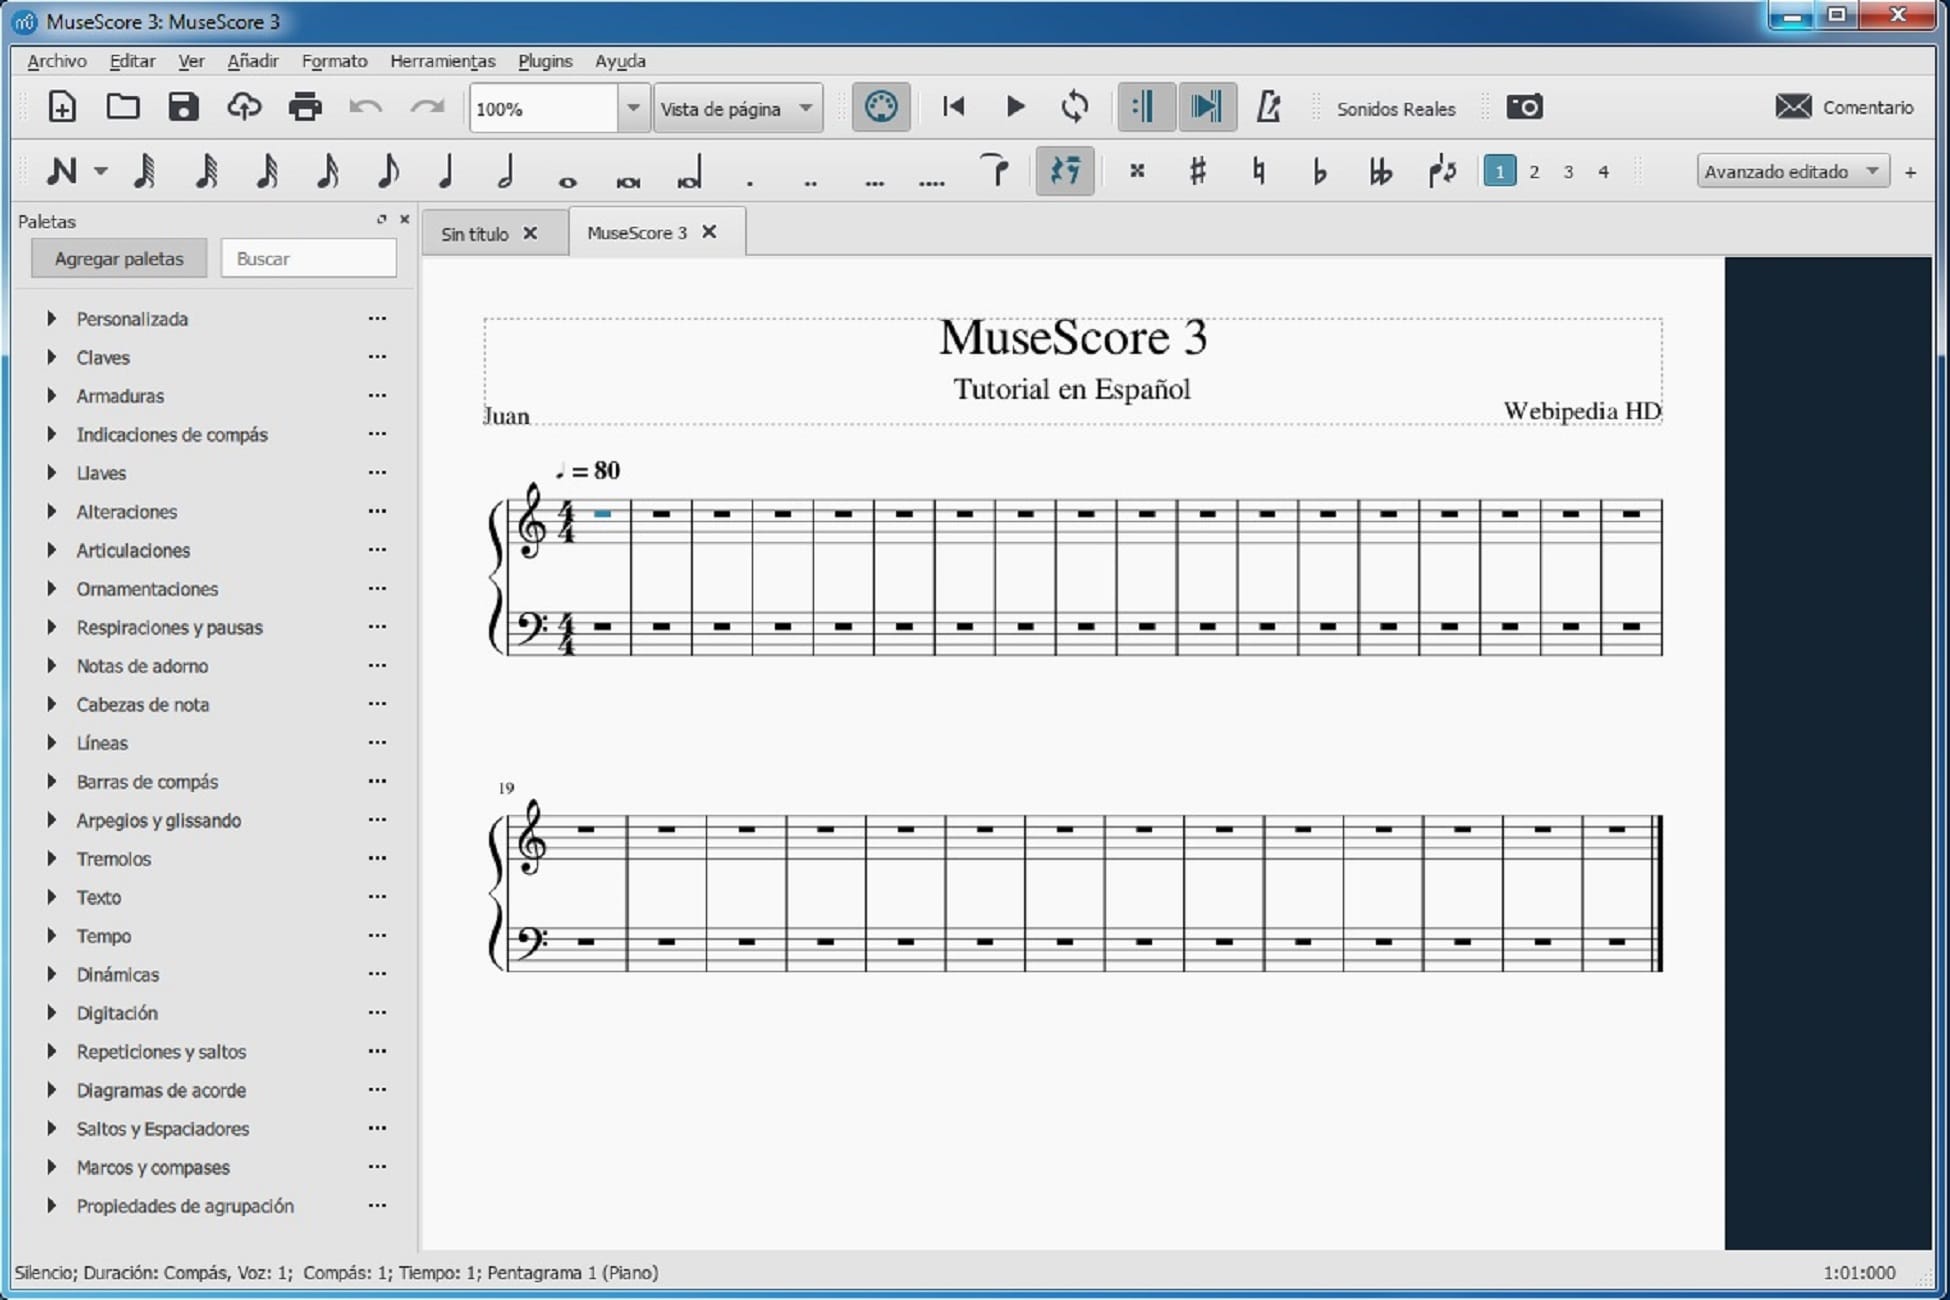Open the Formato menu
This screenshot has height=1300, width=1950.
click(334, 61)
